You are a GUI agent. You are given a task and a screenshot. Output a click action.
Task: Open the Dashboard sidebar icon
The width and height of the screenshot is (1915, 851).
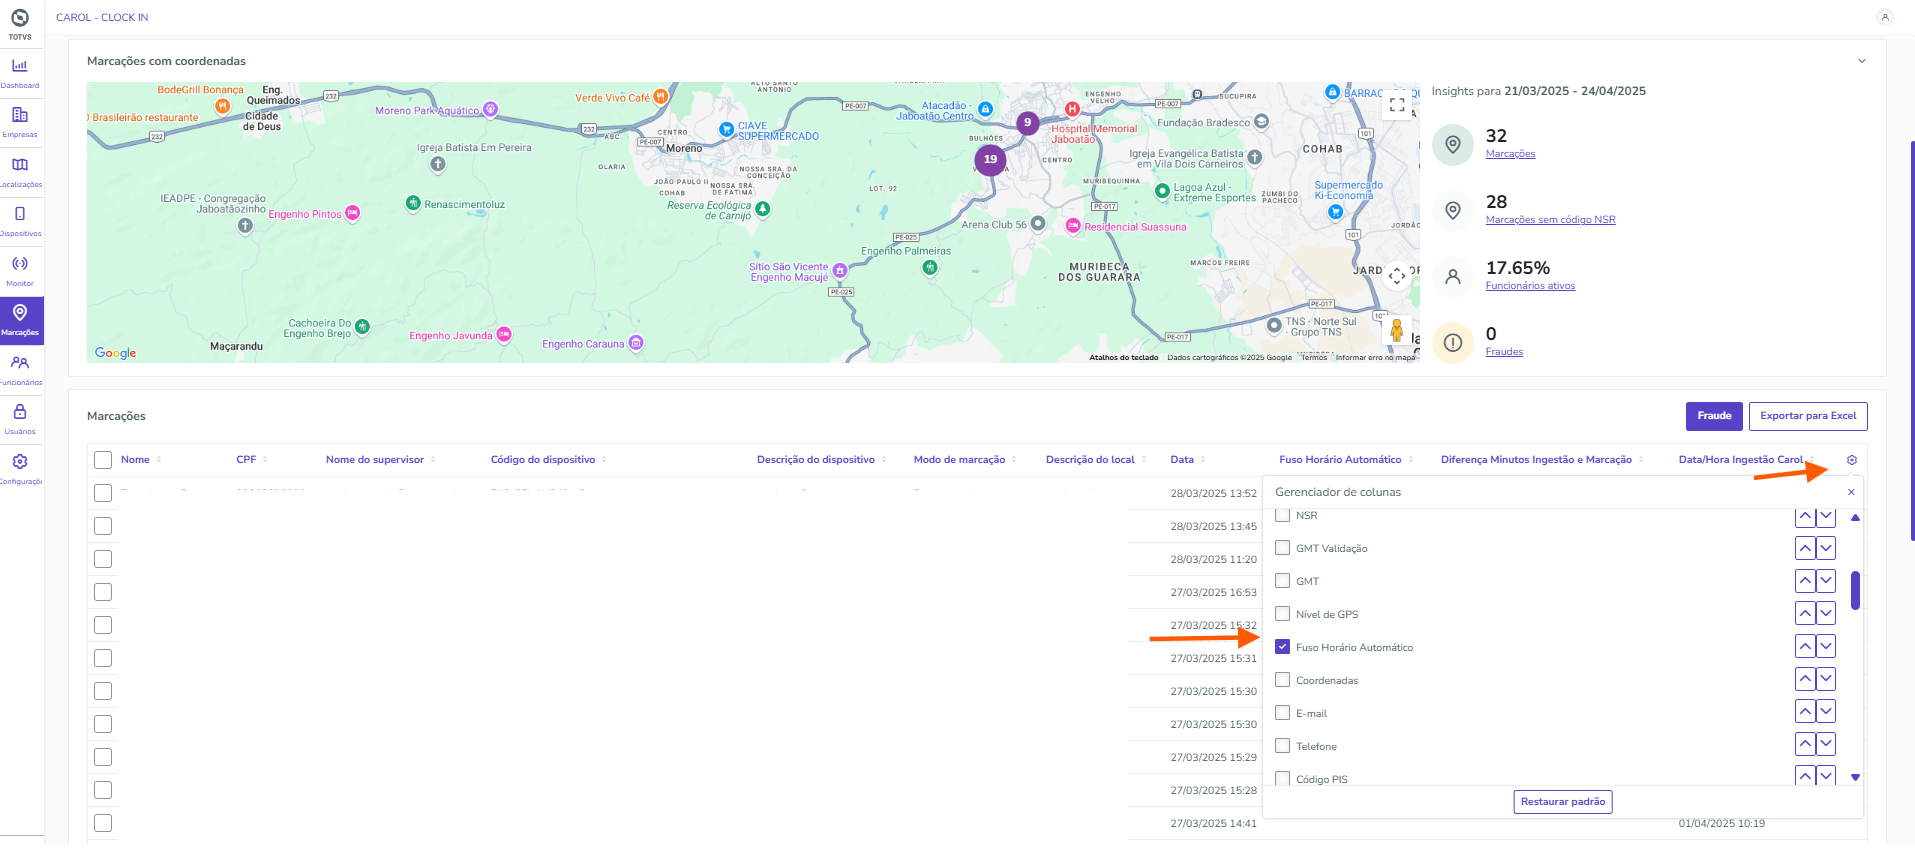[20, 73]
